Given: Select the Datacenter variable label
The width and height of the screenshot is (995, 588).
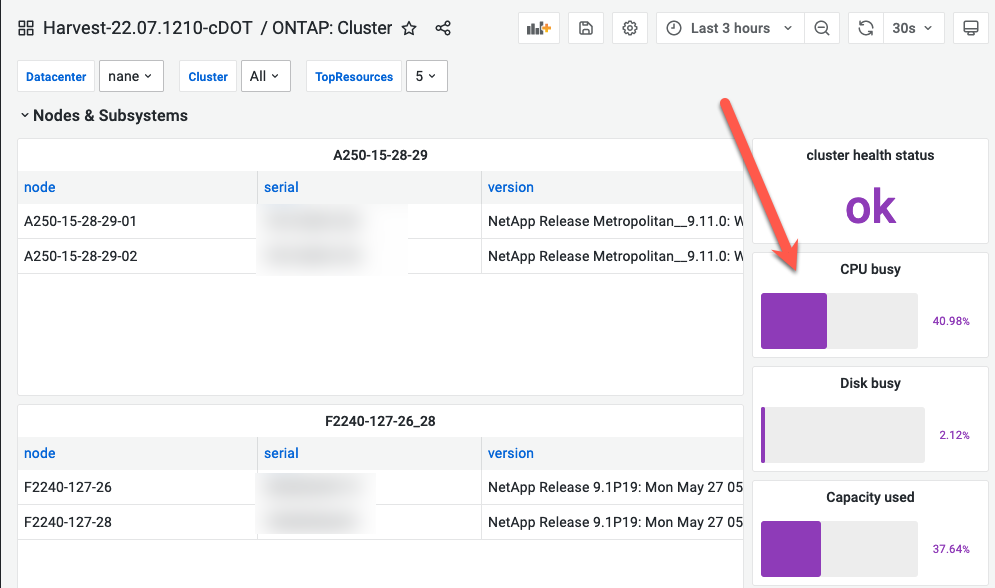Looking at the screenshot, I should [x=55, y=76].
